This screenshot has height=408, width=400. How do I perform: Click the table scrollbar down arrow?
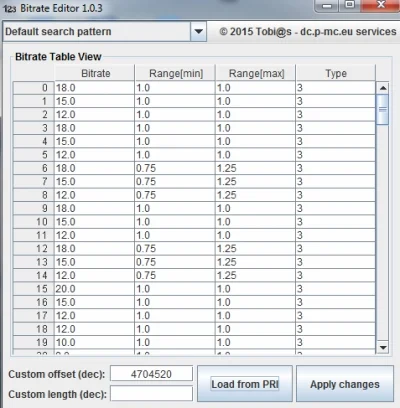(x=383, y=348)
